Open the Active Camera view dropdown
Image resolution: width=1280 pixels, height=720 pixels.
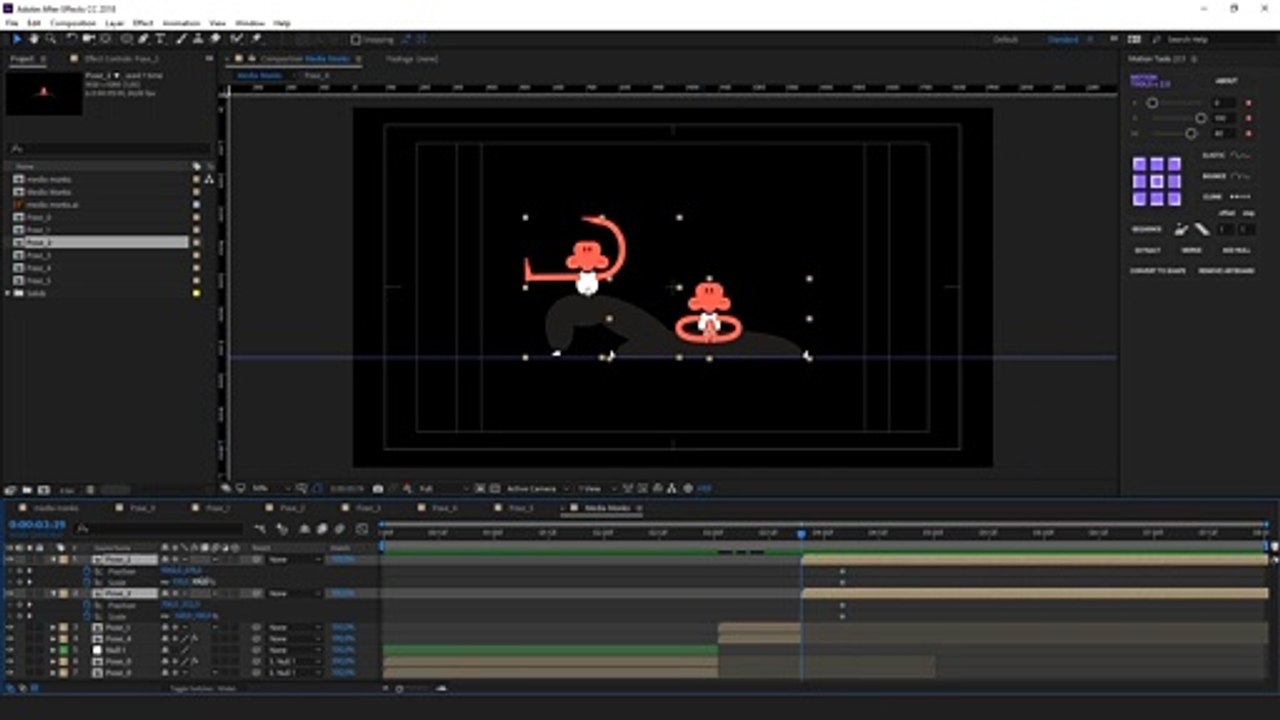[x=537, y=488]
